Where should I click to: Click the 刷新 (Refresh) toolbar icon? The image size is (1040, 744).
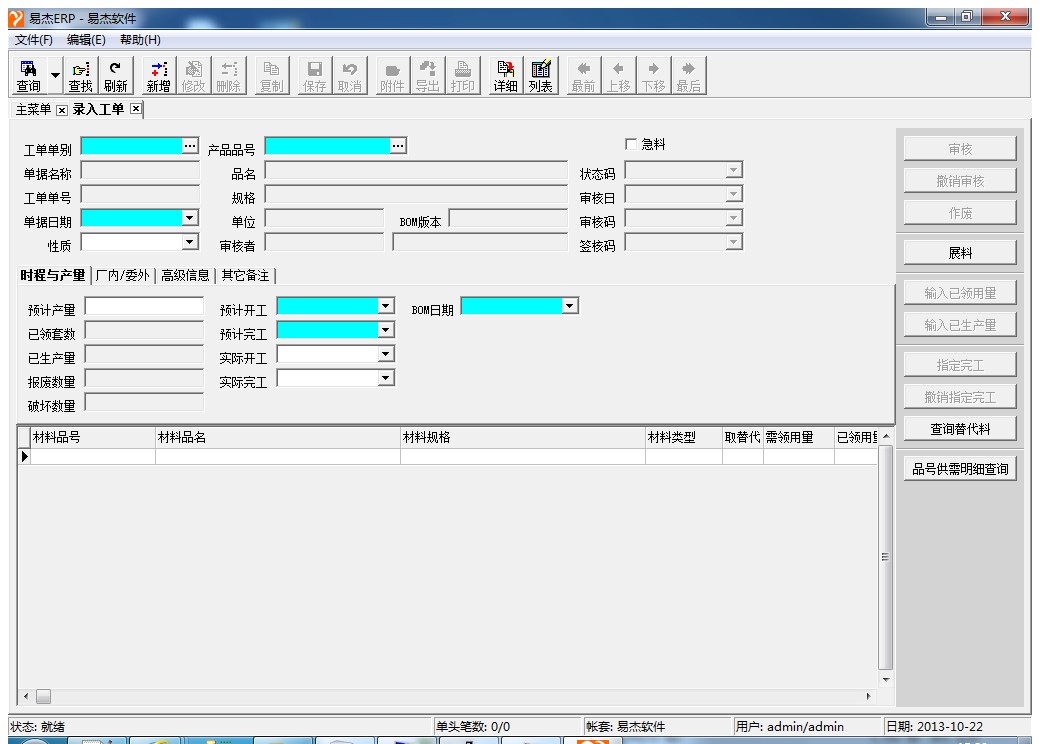coord(115,76)
